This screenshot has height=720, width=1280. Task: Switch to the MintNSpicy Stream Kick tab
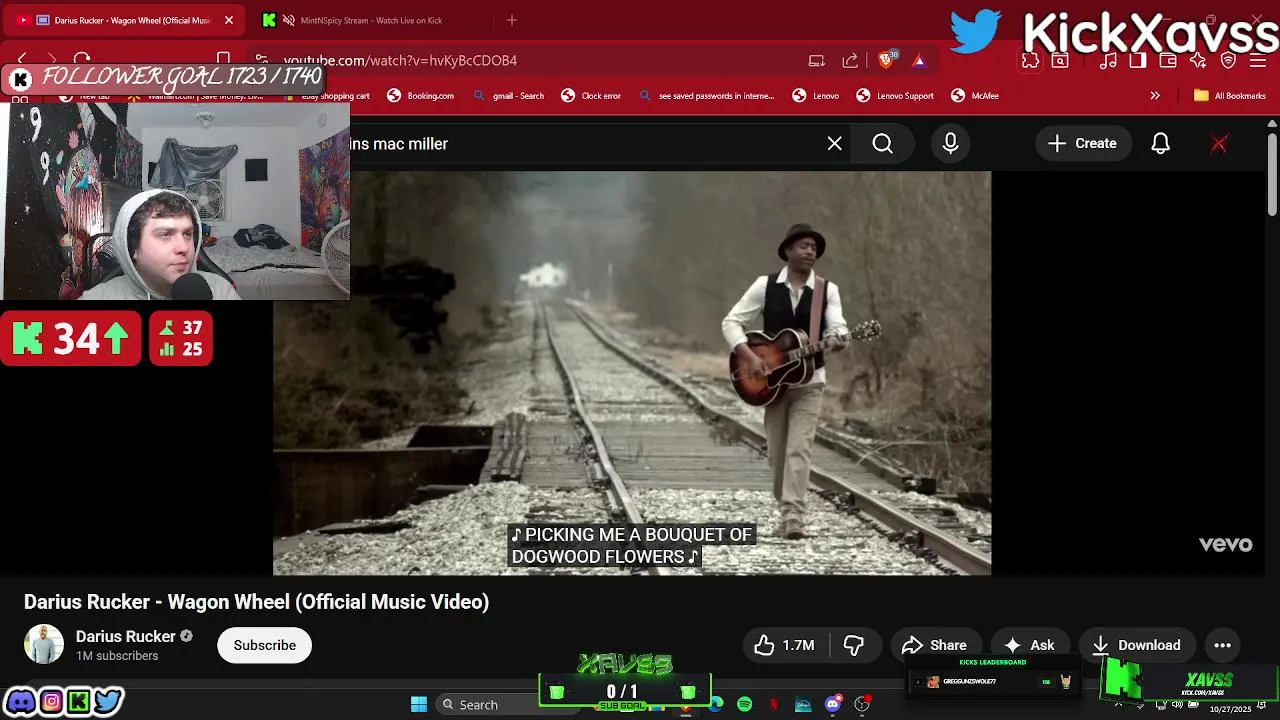(x=371, y=20)
